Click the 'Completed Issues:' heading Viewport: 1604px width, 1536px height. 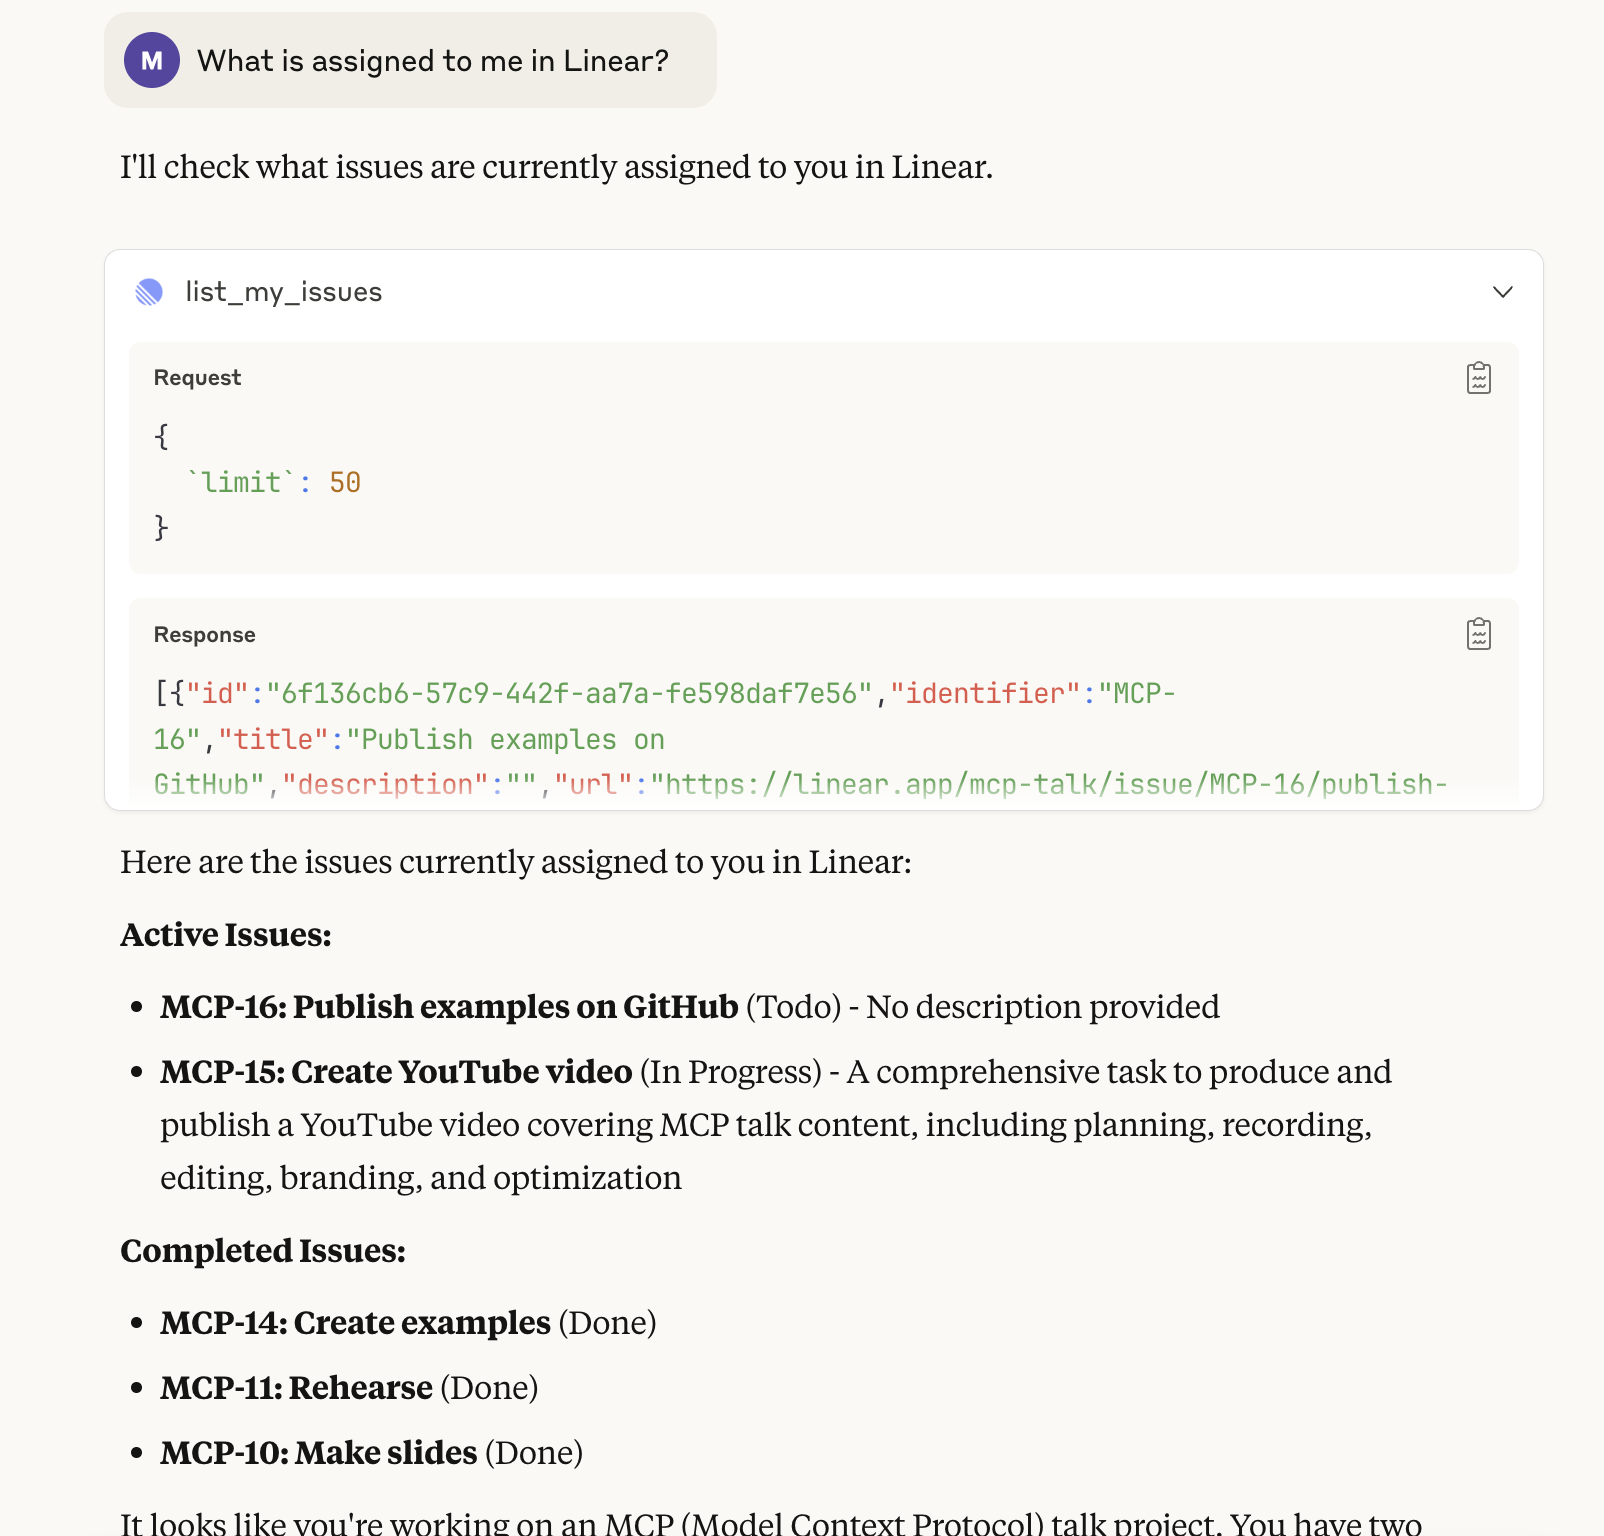click(263, 1250)
